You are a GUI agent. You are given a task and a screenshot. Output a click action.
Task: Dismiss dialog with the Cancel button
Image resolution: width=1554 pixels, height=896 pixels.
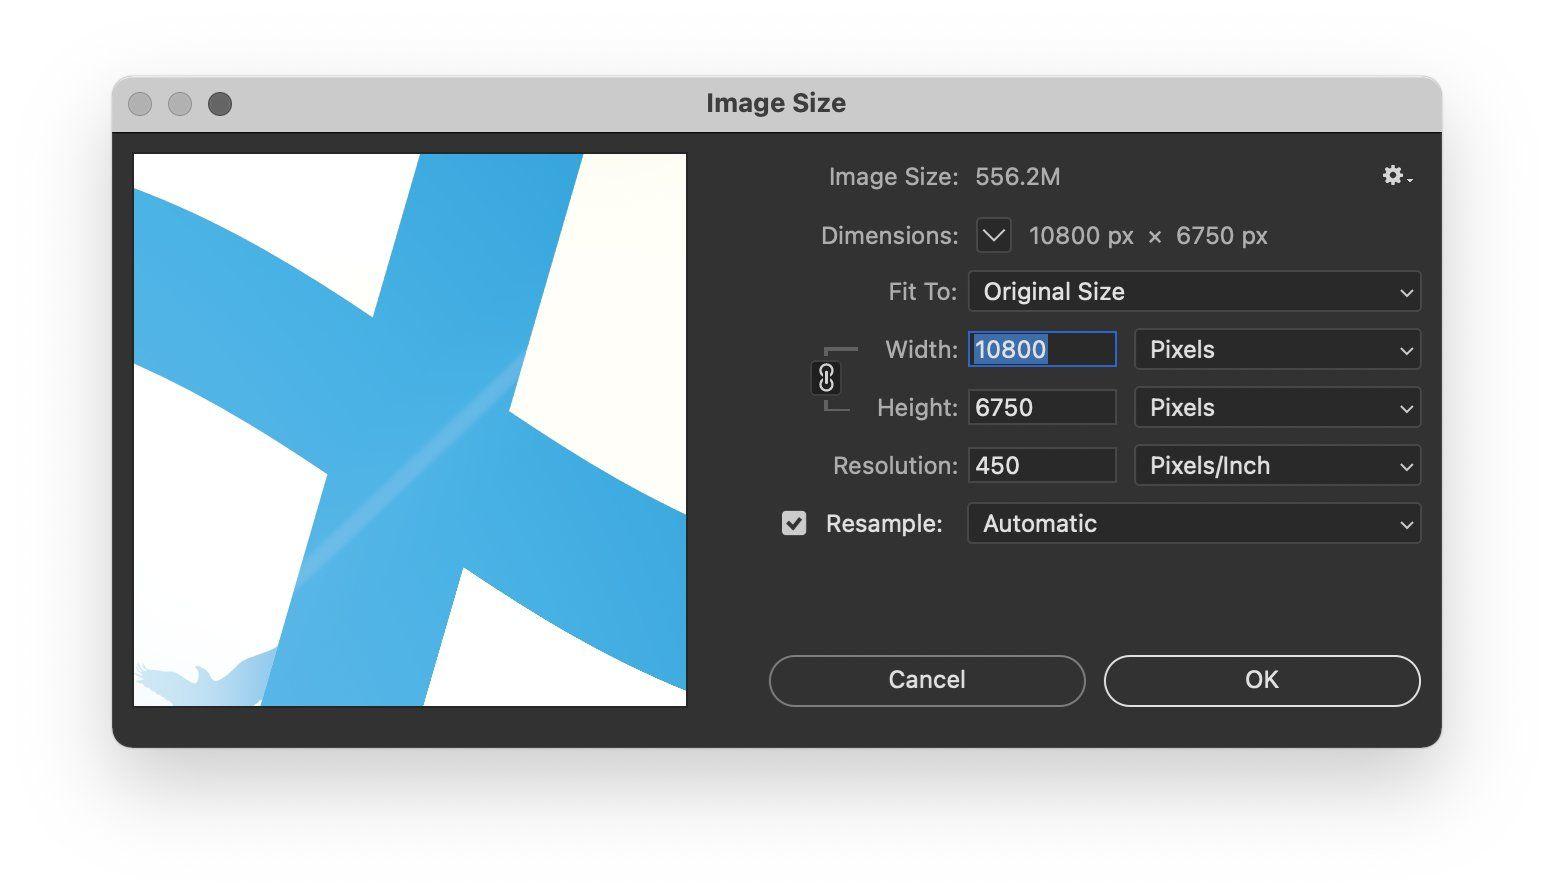point(927,680)
